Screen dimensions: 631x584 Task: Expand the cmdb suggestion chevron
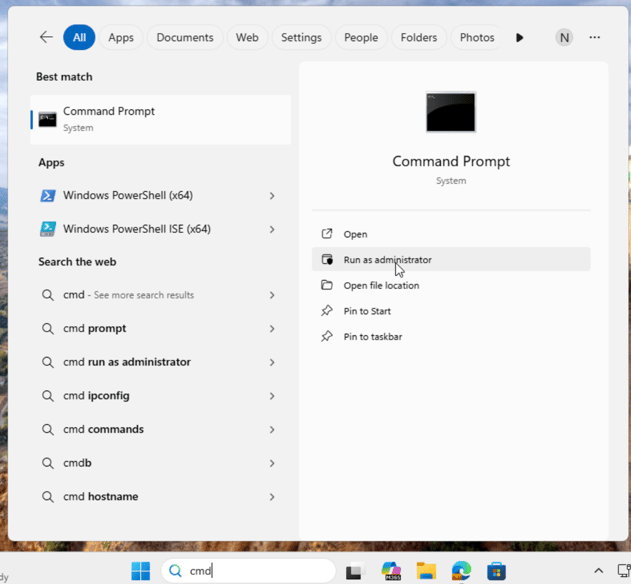tap(272, 463)
